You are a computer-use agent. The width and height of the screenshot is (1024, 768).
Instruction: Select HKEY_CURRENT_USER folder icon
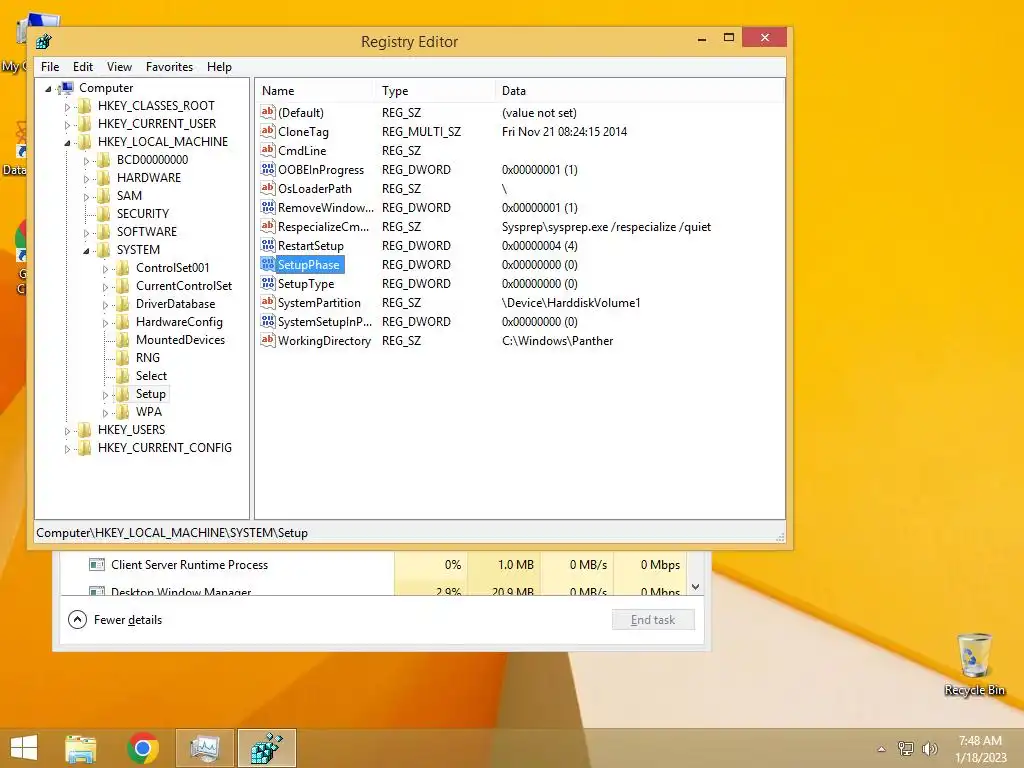(x=84, y=123)
